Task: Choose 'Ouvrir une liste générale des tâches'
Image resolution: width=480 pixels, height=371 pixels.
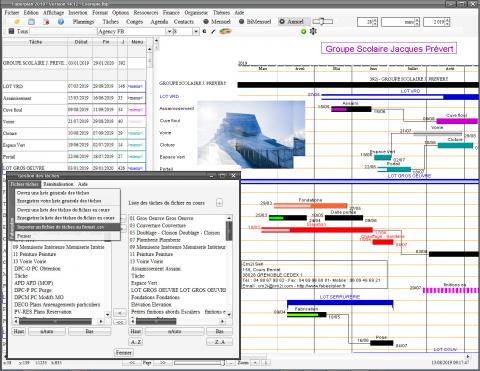Action: point(68,193)
